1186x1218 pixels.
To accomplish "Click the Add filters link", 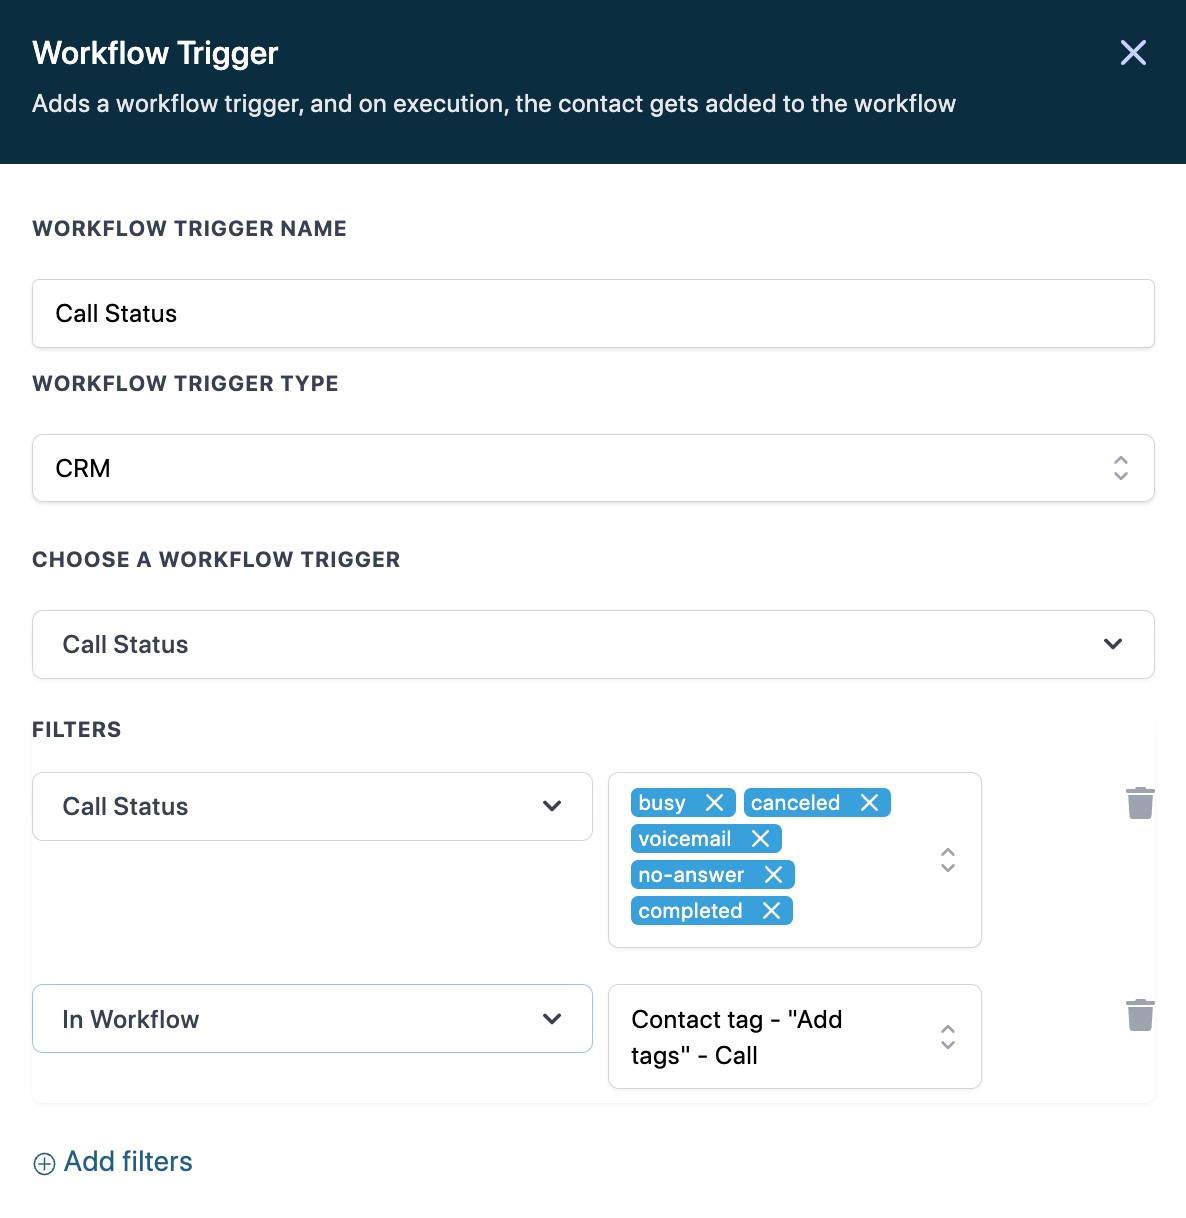I will [128, 1162].
